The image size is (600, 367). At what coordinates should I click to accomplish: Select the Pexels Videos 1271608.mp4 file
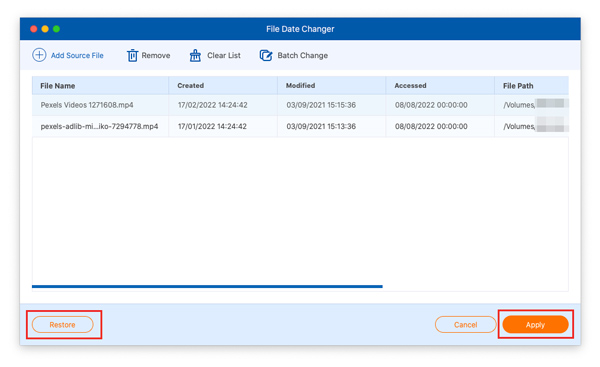[x=87, y=105]
